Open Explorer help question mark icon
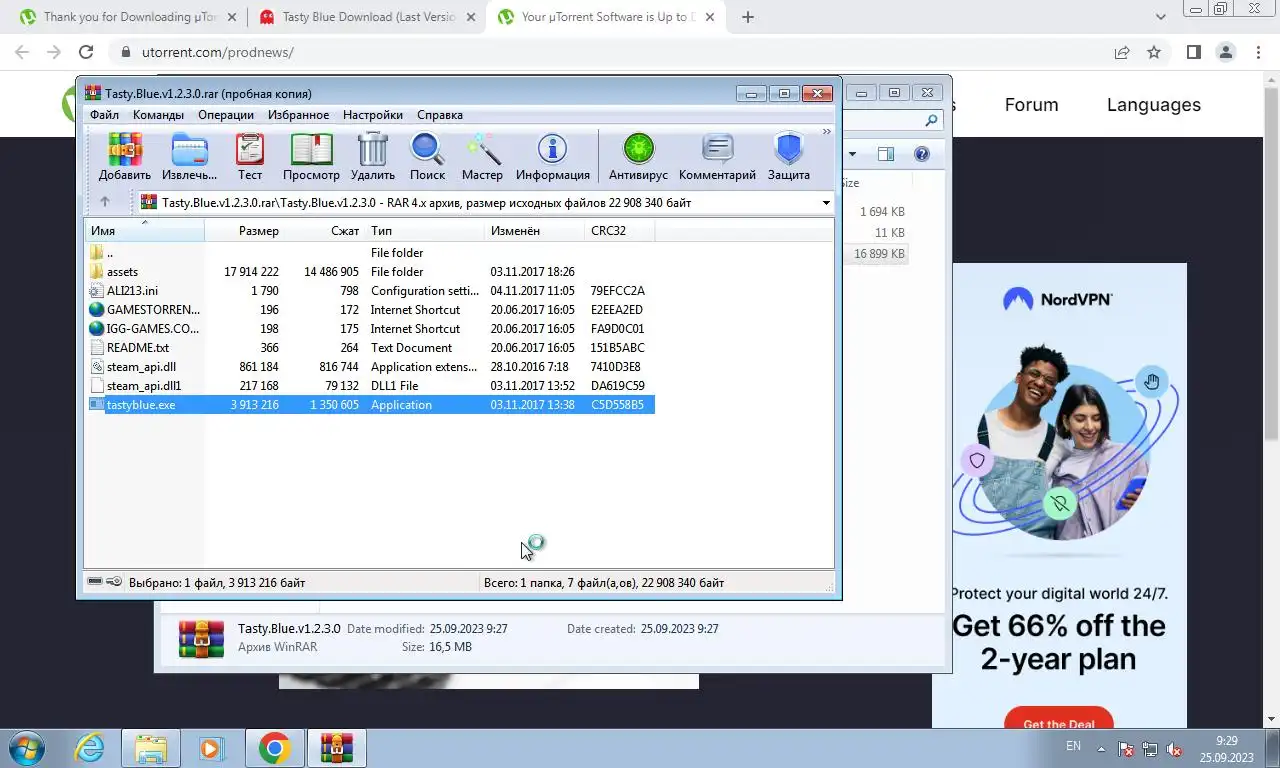1280x768 pixels. point(922,154)
